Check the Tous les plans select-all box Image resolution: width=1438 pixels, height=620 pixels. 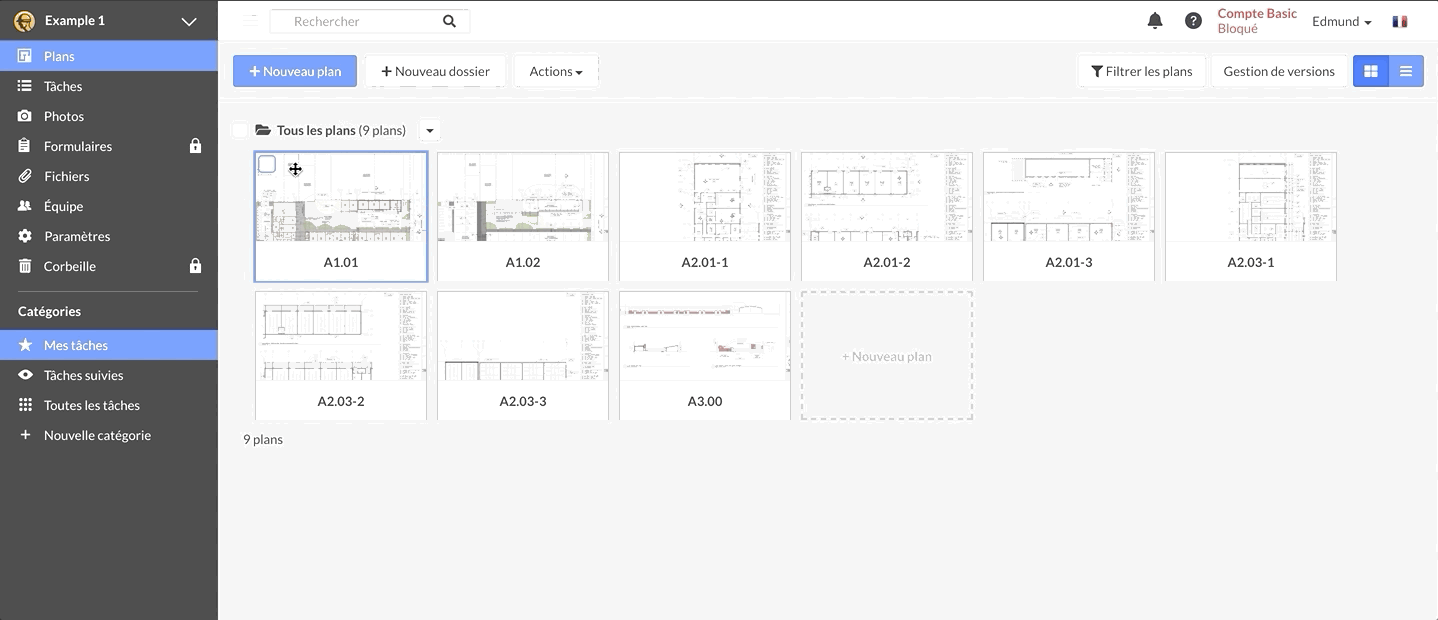[x=239, y=129]
